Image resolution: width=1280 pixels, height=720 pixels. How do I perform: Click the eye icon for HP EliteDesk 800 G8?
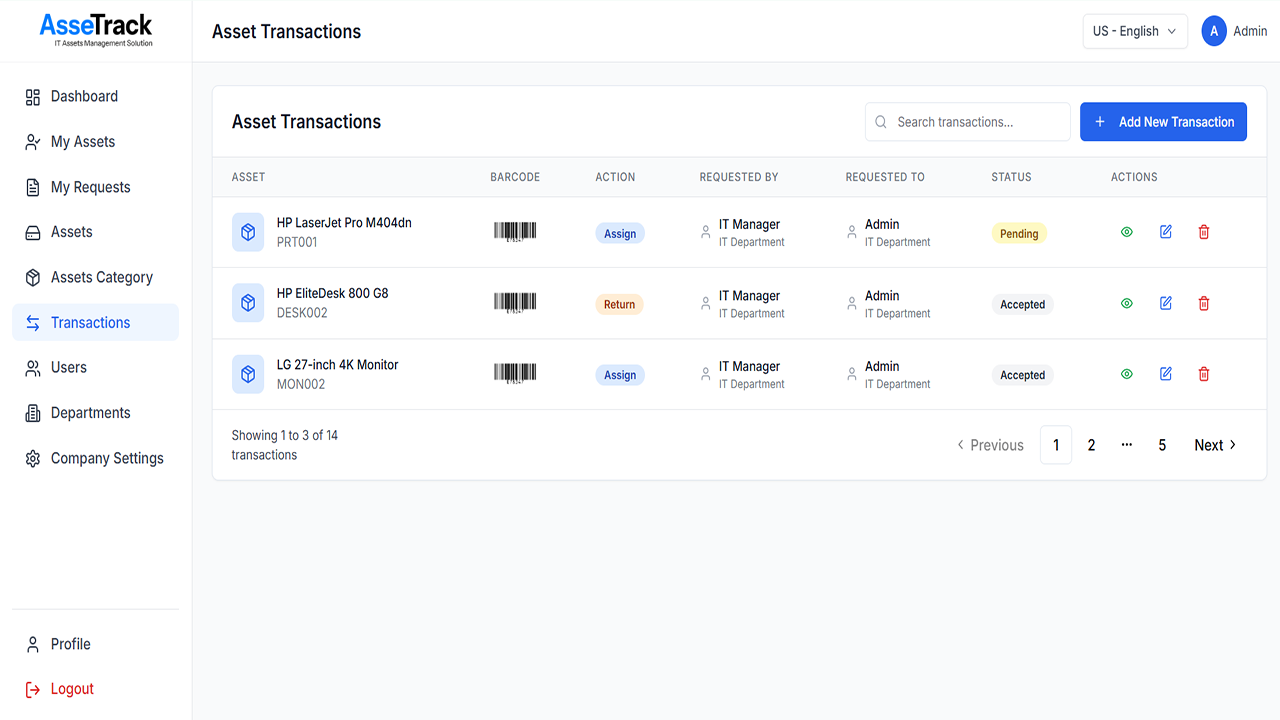tap(1127, 303)
